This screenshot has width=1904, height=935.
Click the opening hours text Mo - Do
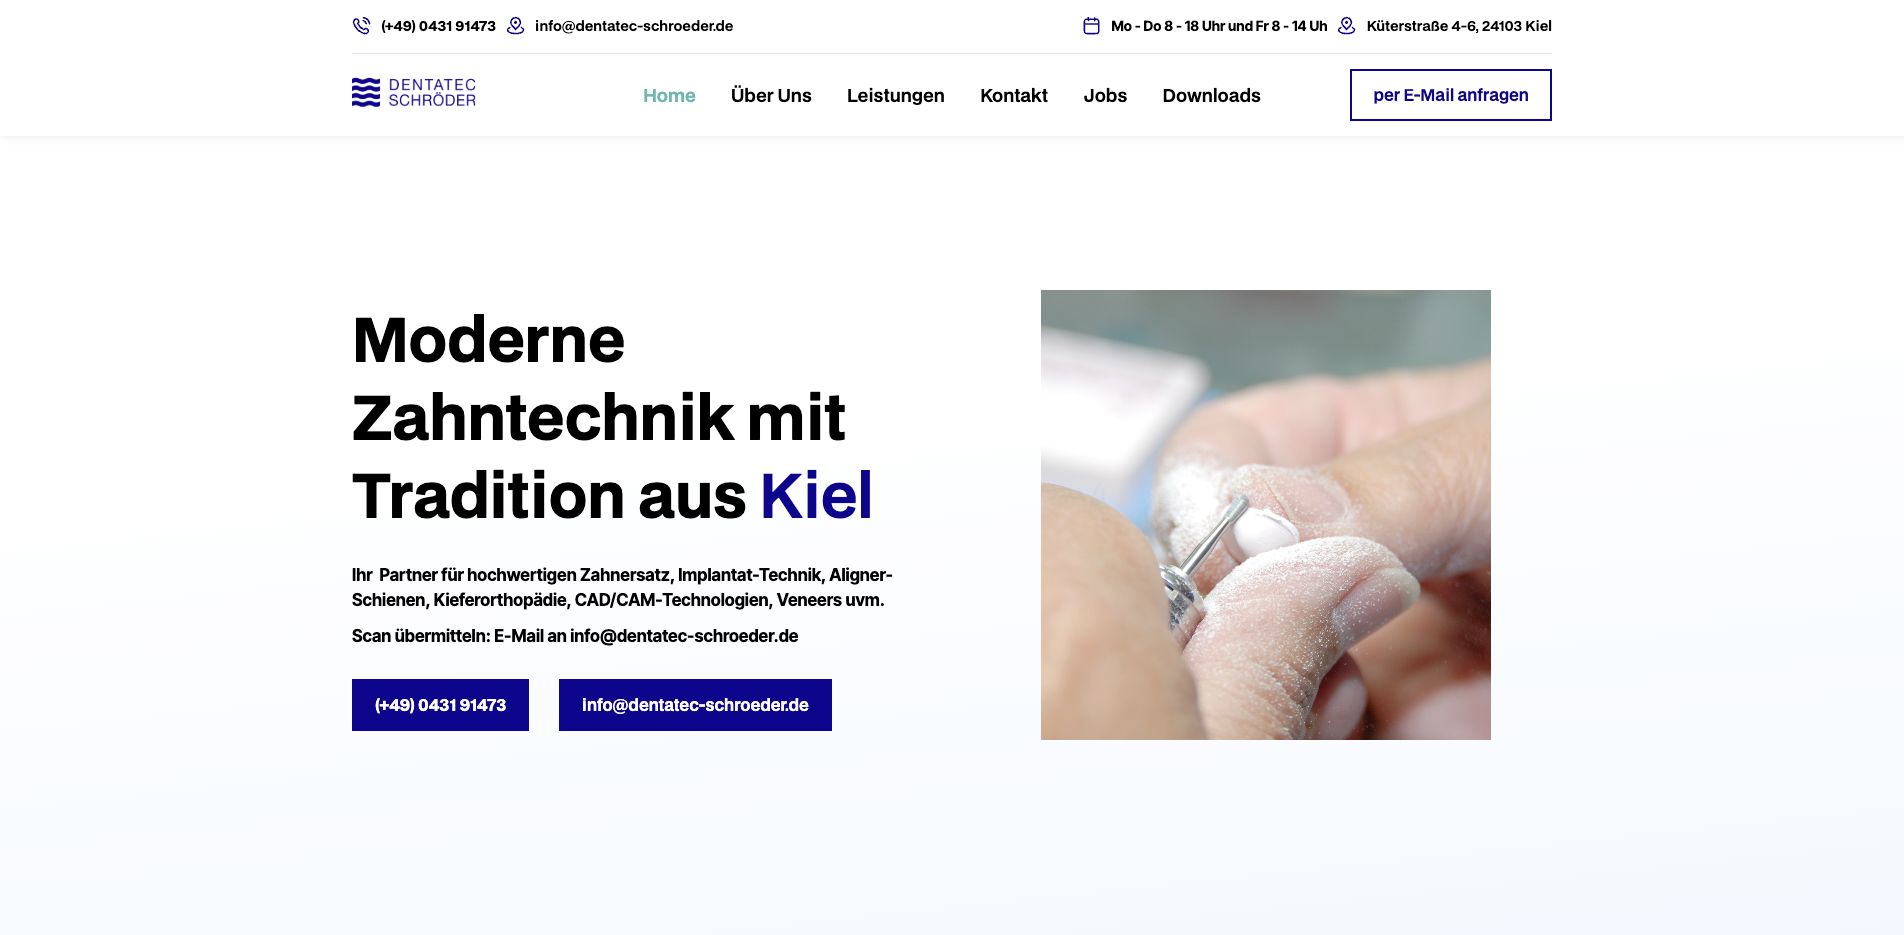point(1219,26)
